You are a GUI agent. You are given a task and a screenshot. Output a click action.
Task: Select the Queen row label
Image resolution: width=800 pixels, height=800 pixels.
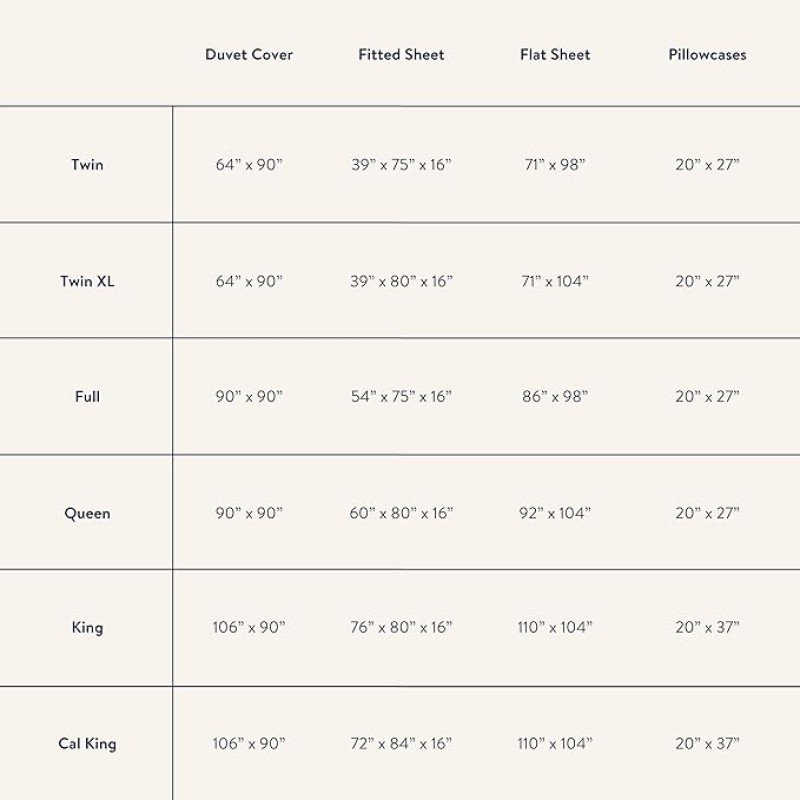[87, 513]
